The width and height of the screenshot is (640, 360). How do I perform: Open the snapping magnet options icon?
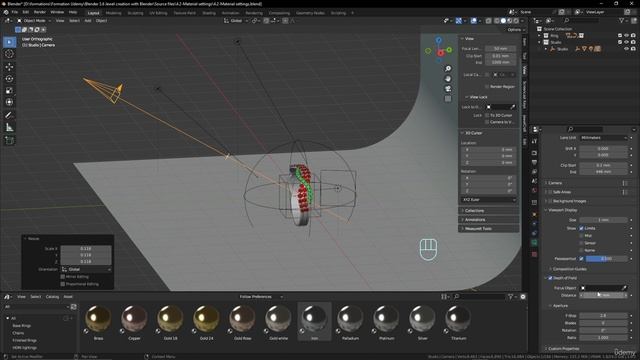click(266, 20)
